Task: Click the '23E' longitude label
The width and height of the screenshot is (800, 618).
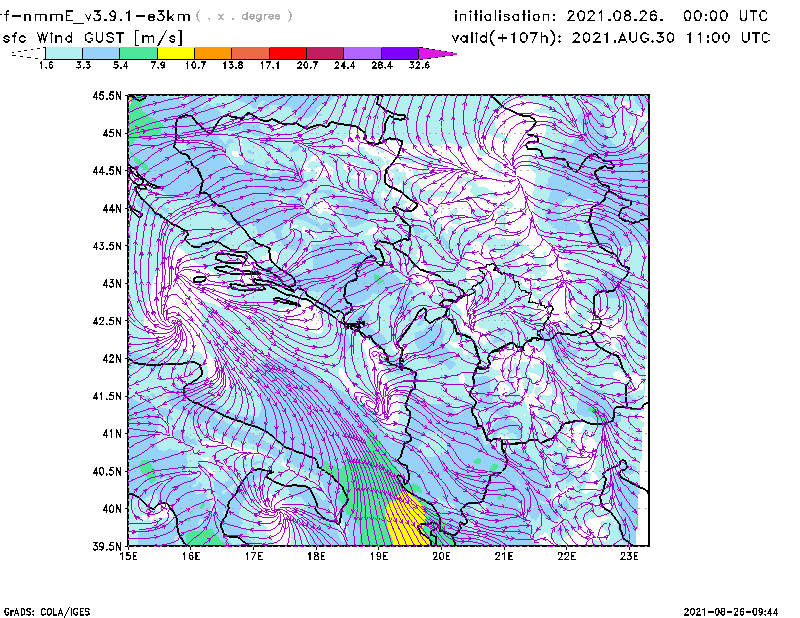Action: coord(629,556)
